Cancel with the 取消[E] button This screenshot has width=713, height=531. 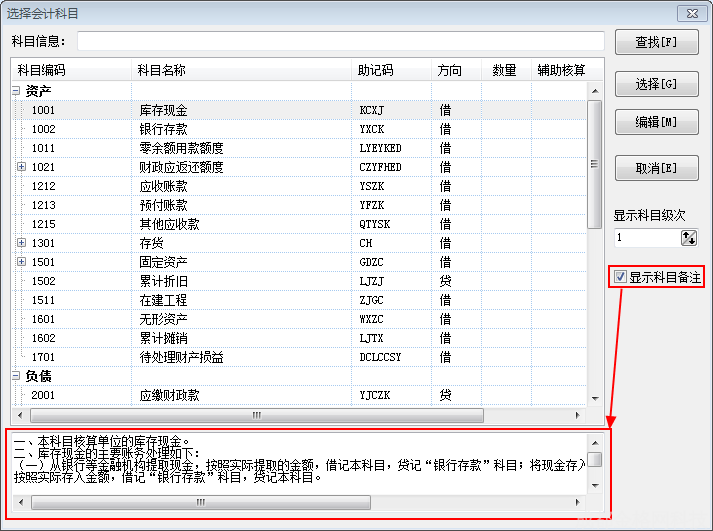655,167
